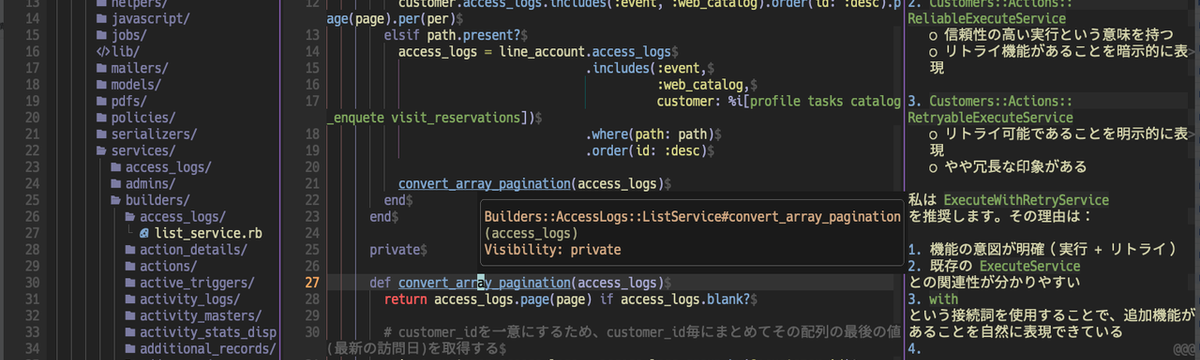Open list_service.rb file name in tree
This screenshot has width=1200, height=360.
coord(209,233)
